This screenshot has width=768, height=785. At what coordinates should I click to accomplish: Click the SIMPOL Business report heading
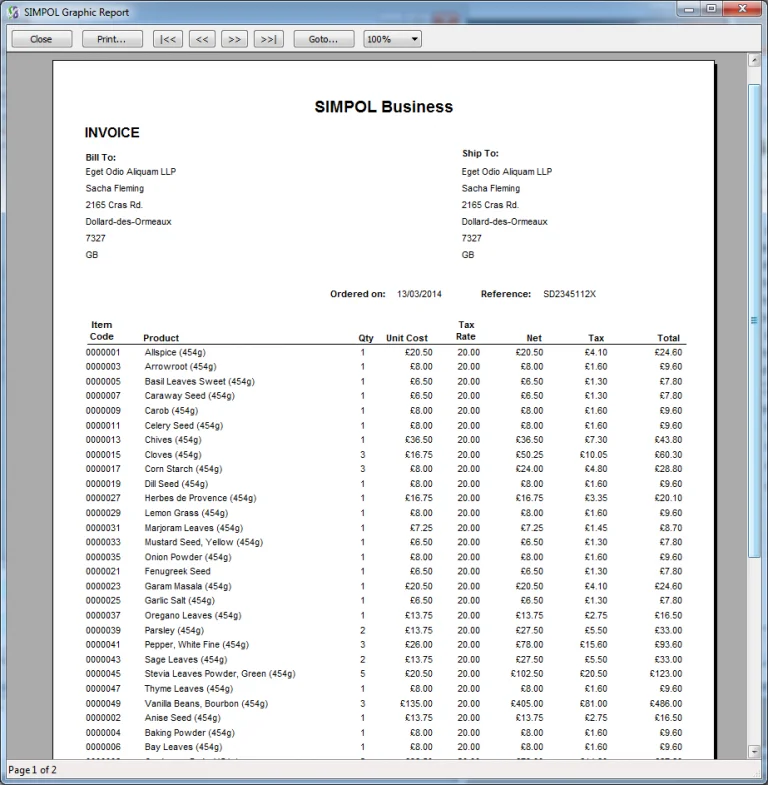[383, 107]
